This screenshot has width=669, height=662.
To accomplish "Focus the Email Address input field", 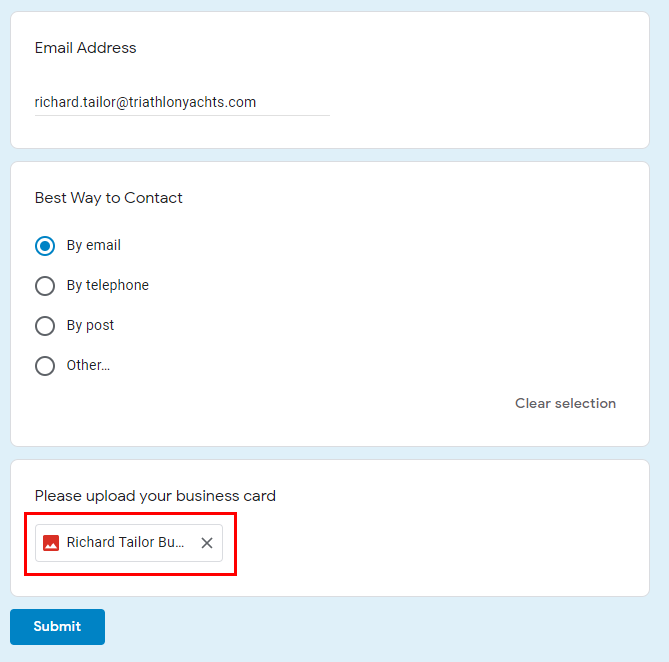I will click(x=182, y=102).
